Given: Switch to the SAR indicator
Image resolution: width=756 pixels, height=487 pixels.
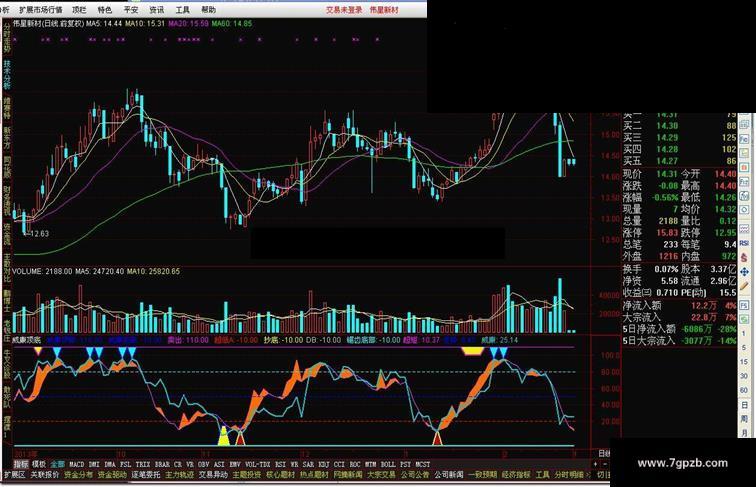Looking at the screenshot, I should [308, 464].
